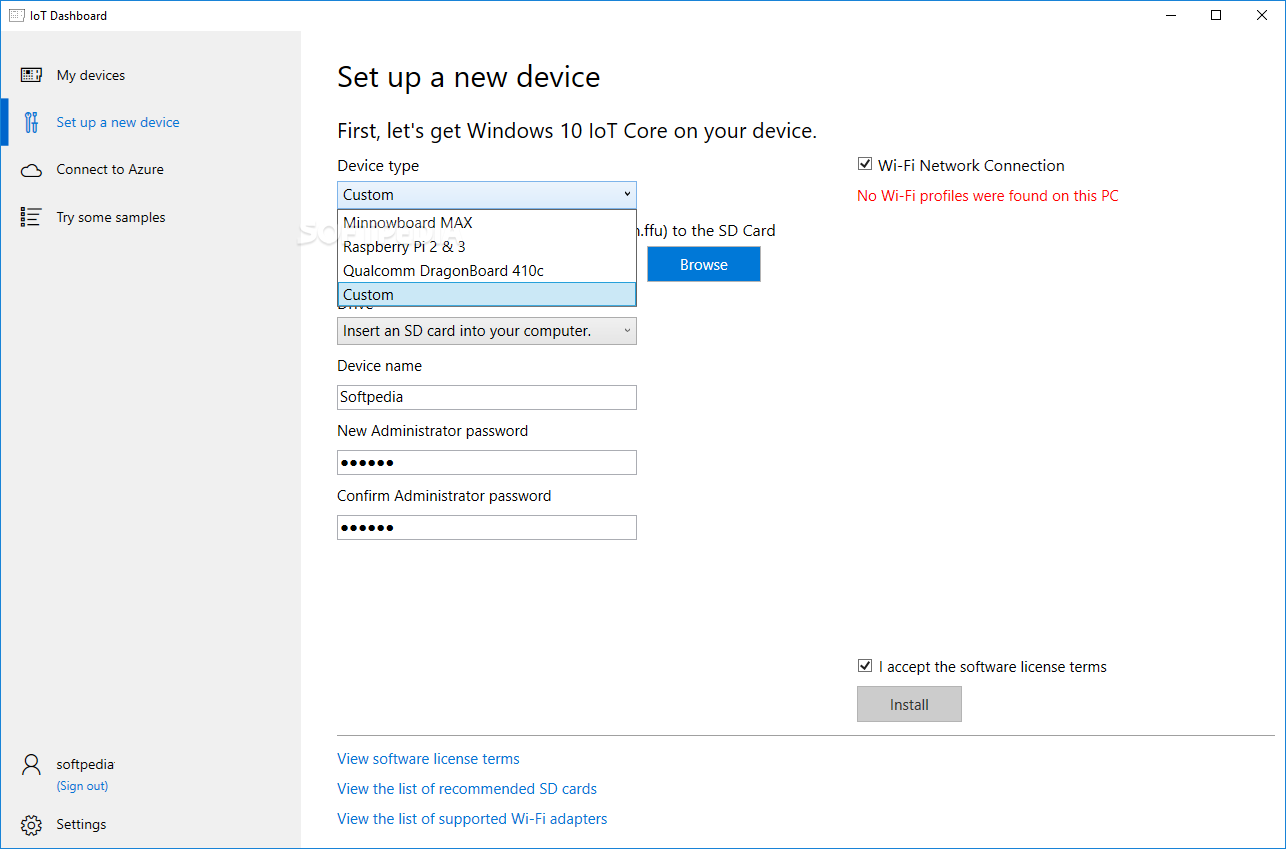Click the Connect to Azure cloud icon

(31, 170)
